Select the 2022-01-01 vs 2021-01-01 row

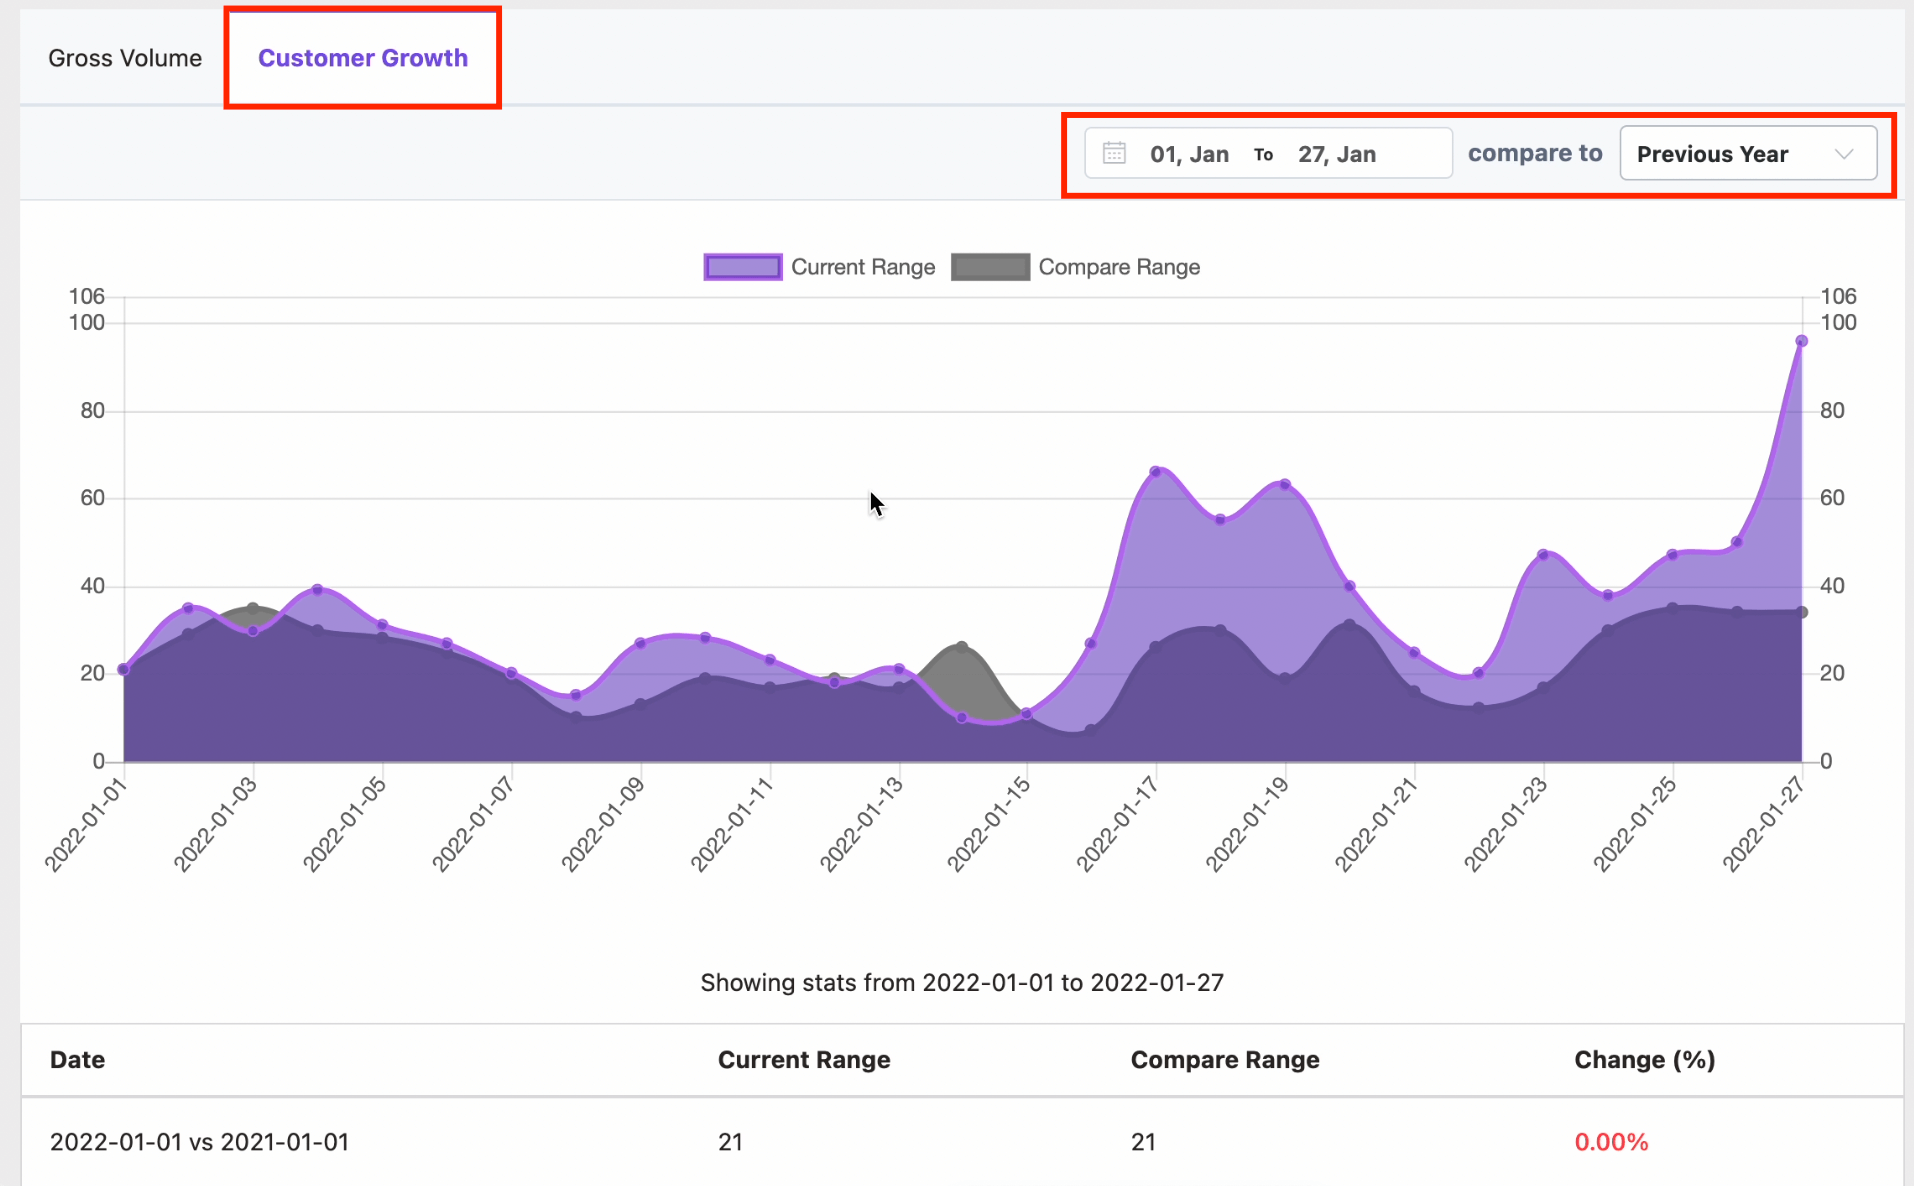(962, 1142)
